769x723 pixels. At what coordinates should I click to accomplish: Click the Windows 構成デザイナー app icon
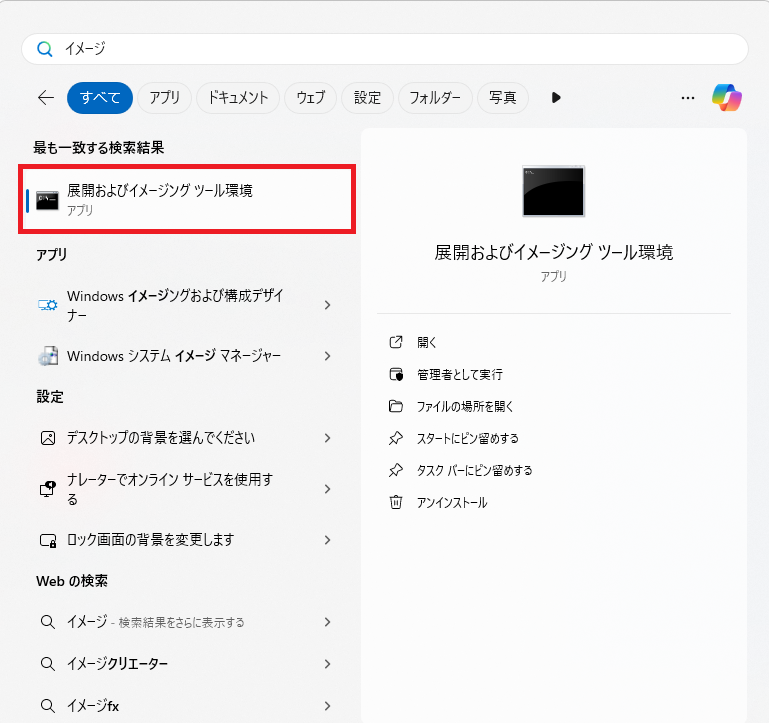pos(48,305)
